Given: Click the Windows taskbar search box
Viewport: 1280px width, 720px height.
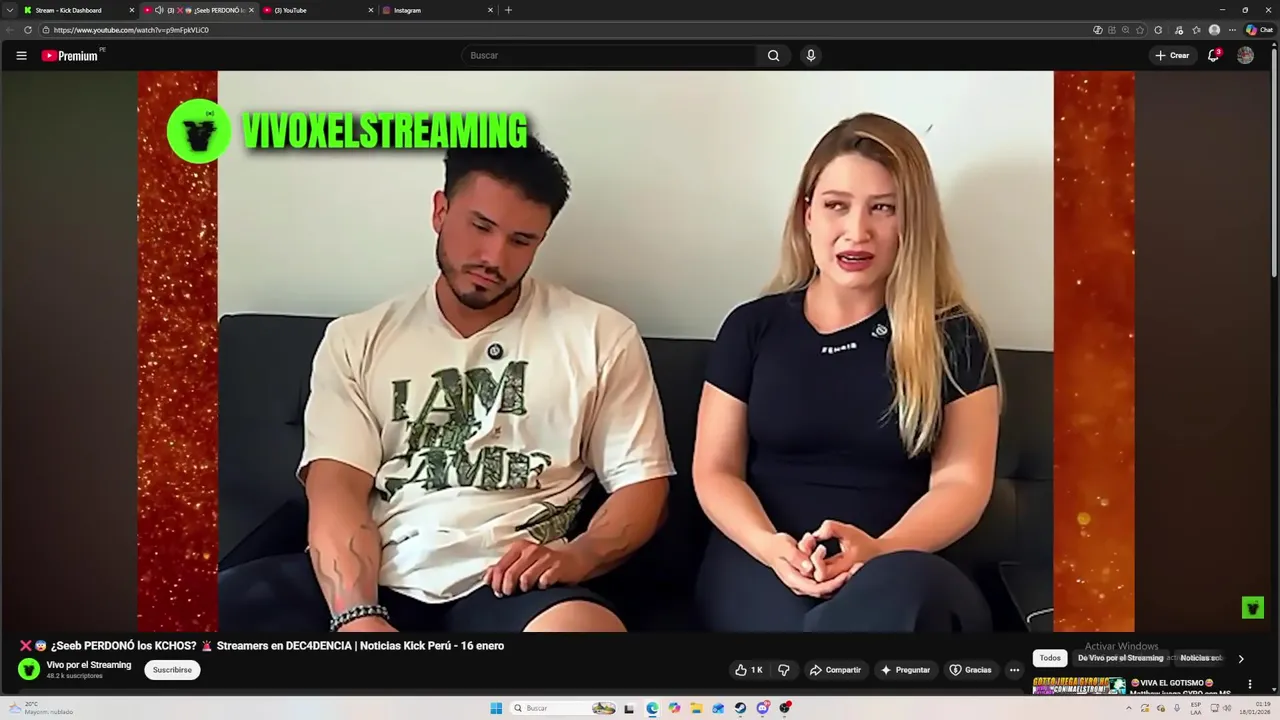Looking at the screenshot, I should pos(565,708).
